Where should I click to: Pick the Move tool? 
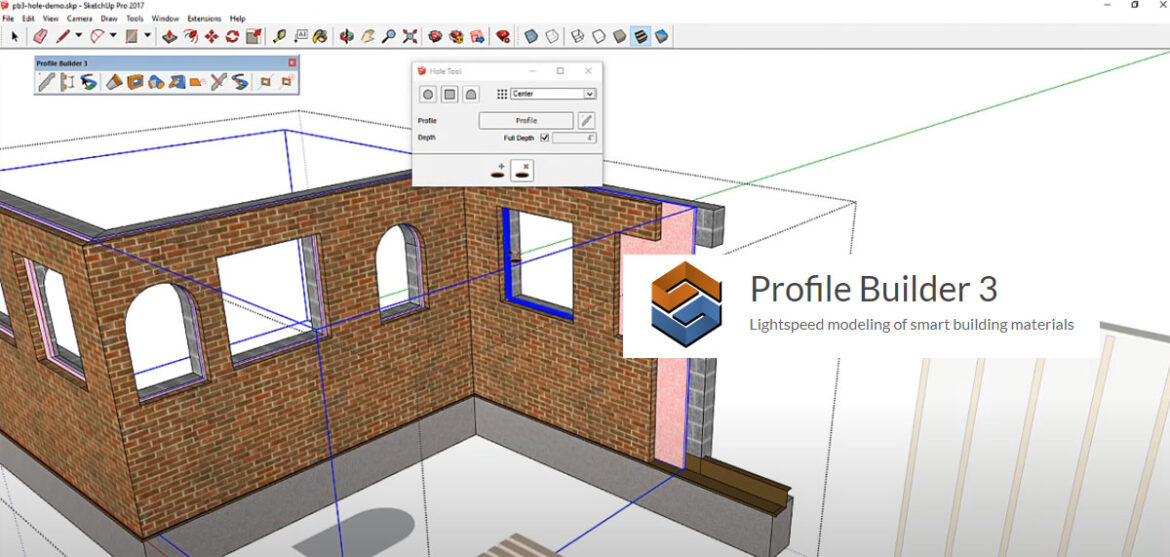click(x=212, y=36)
